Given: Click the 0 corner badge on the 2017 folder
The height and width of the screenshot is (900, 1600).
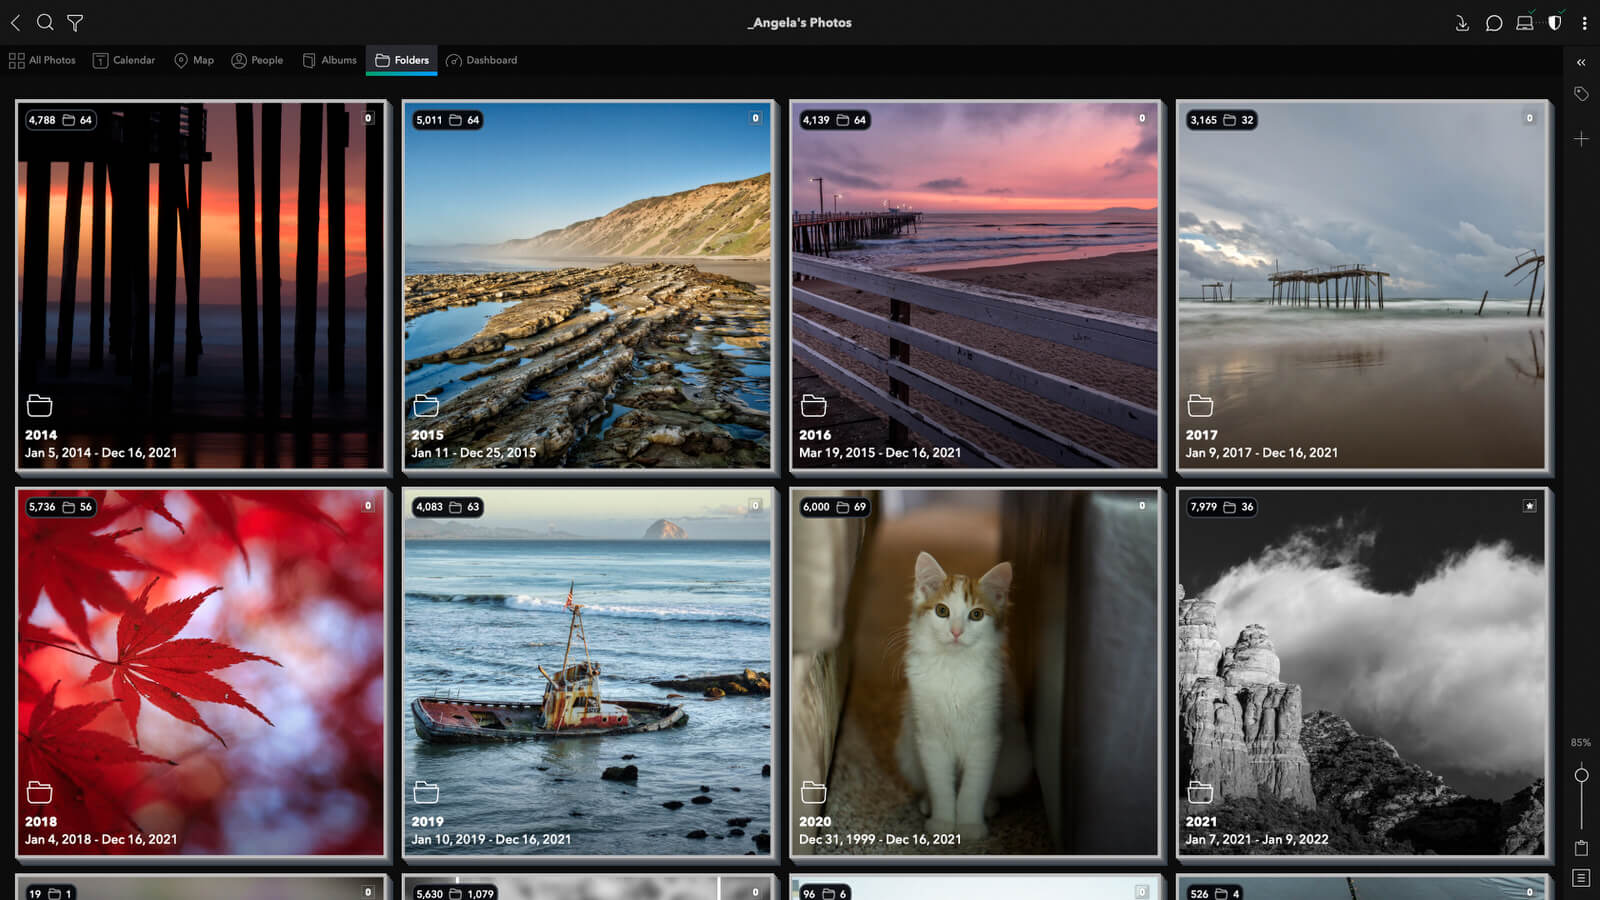Looking at the screenshot, I should coord(1529,118).
